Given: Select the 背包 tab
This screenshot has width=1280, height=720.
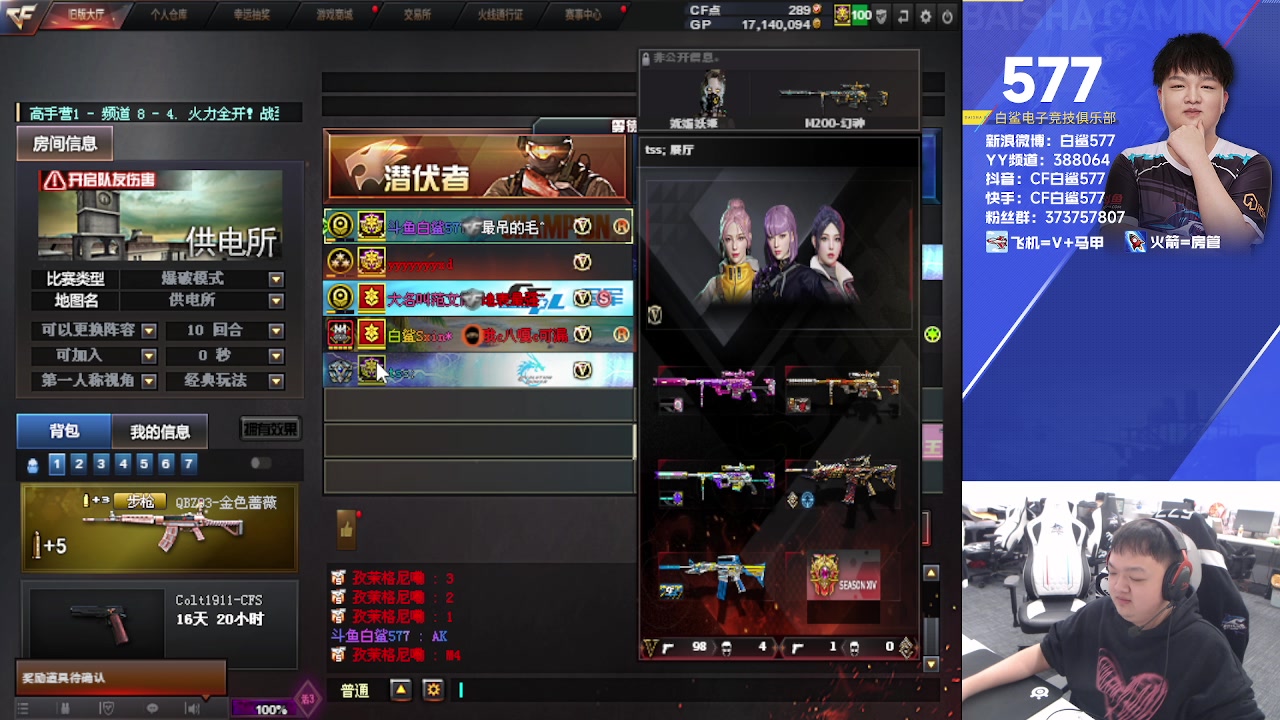Looking at the screenshot, I should [x=64, y=431].
